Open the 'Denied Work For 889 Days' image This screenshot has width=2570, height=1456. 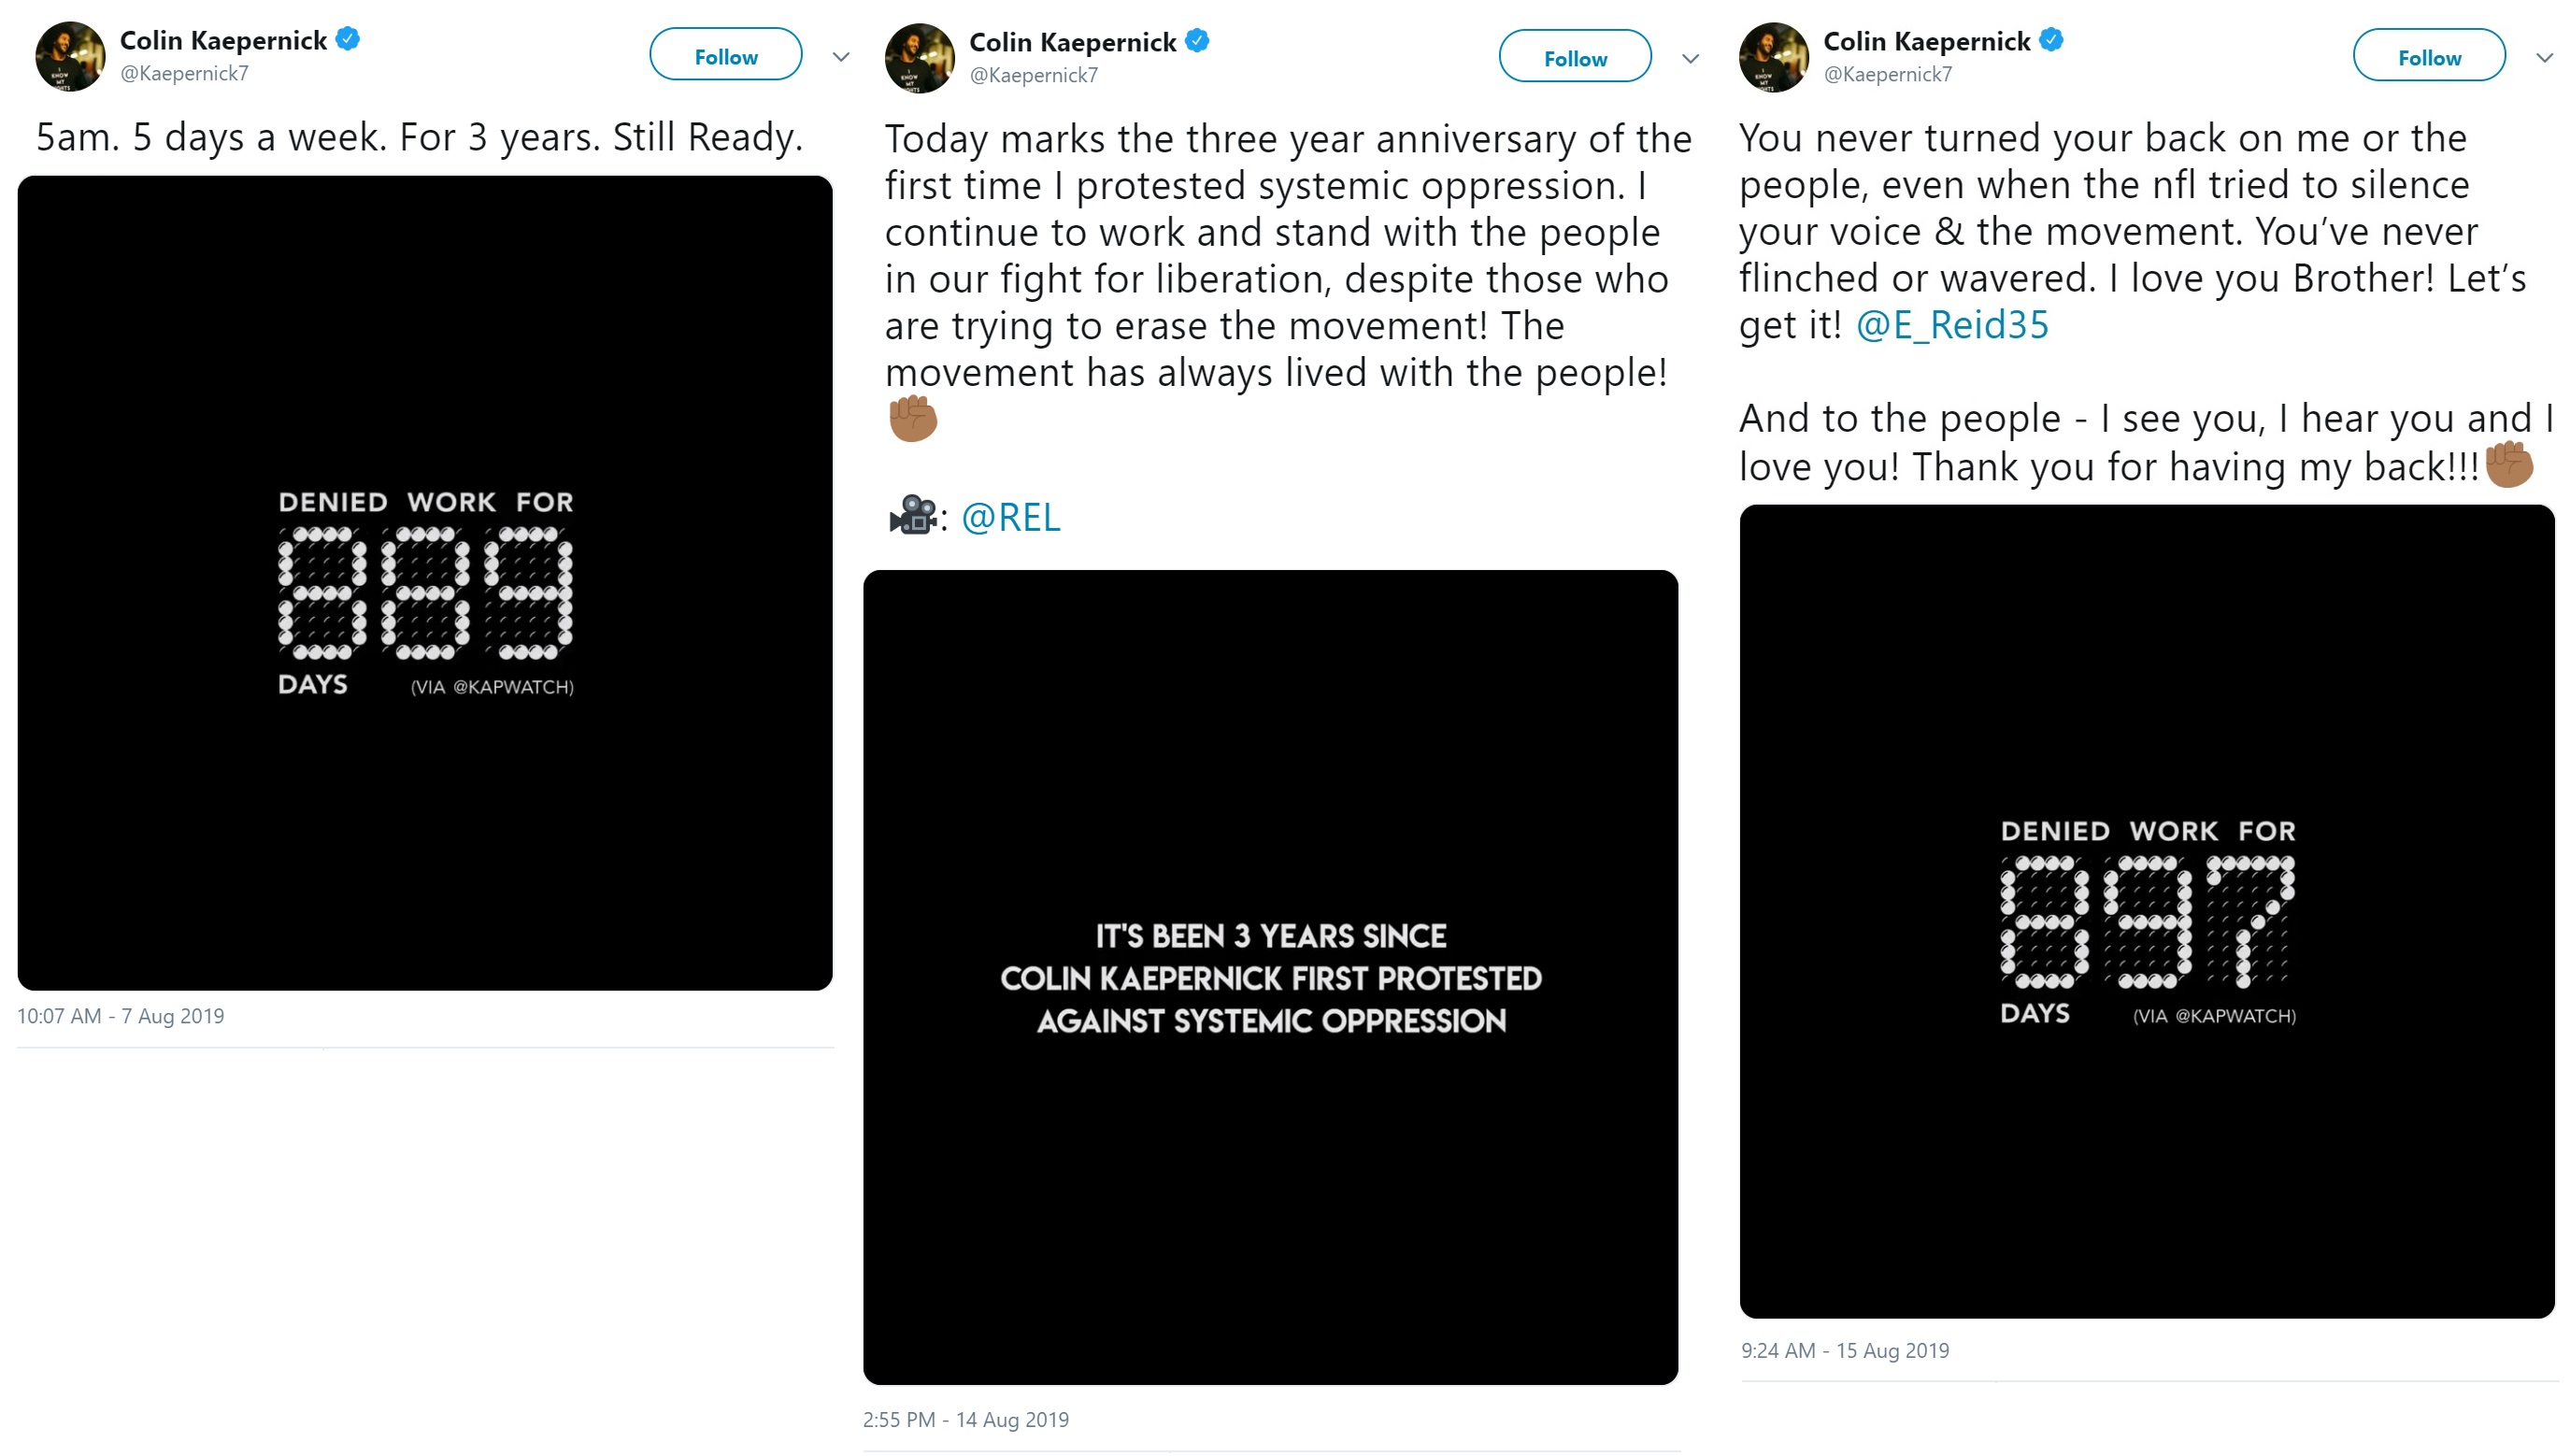click(425, 583)
